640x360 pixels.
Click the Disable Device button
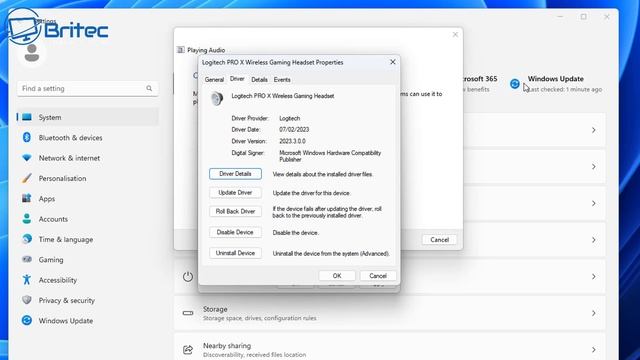235,232
